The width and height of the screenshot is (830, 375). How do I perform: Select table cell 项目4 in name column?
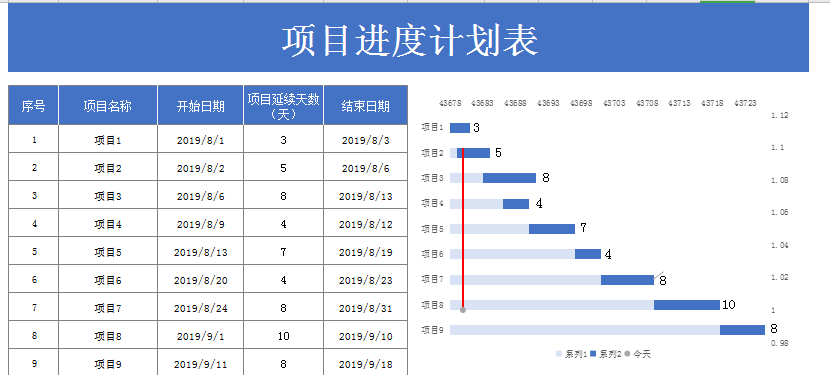click(108, 224)
